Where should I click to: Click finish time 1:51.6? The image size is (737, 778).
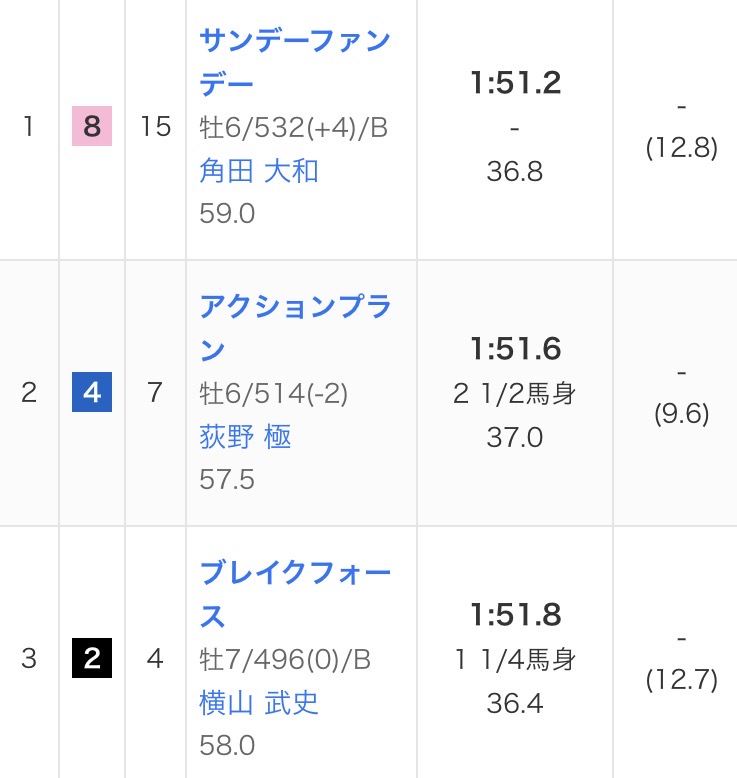(515, 349)
